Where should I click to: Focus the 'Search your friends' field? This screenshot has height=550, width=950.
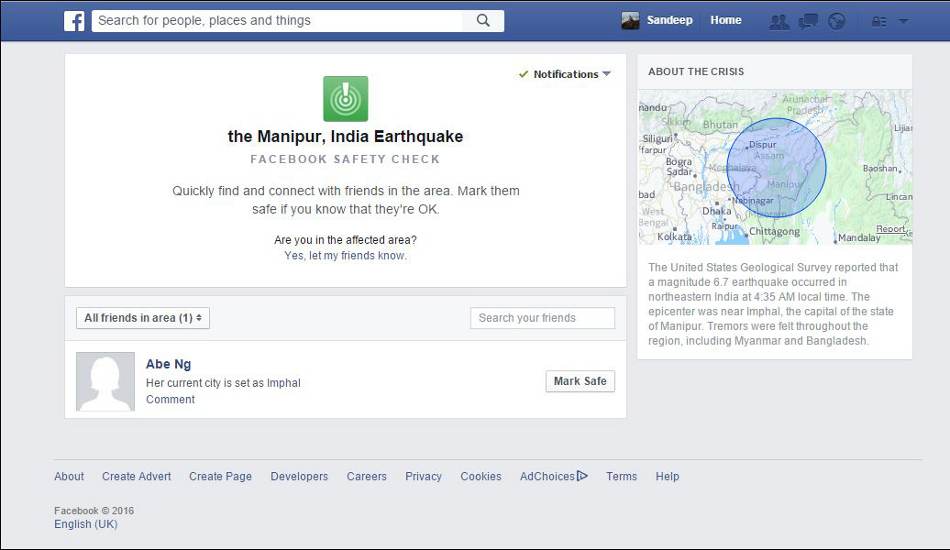[542, 318]
